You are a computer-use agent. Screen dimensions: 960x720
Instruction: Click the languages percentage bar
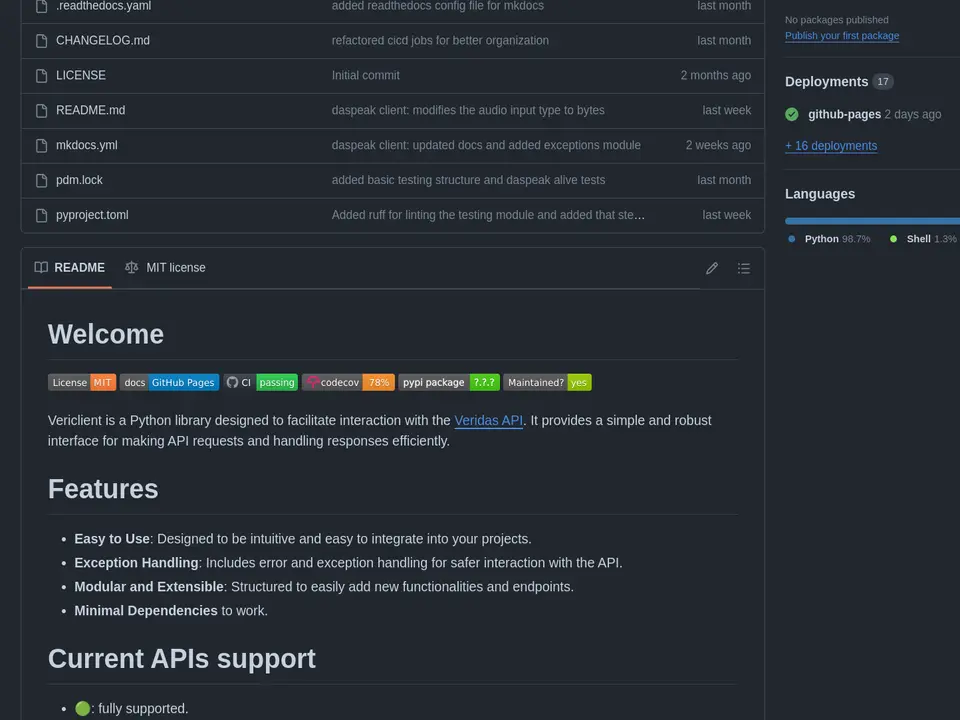pyautogui.click(x=872, y=221)
